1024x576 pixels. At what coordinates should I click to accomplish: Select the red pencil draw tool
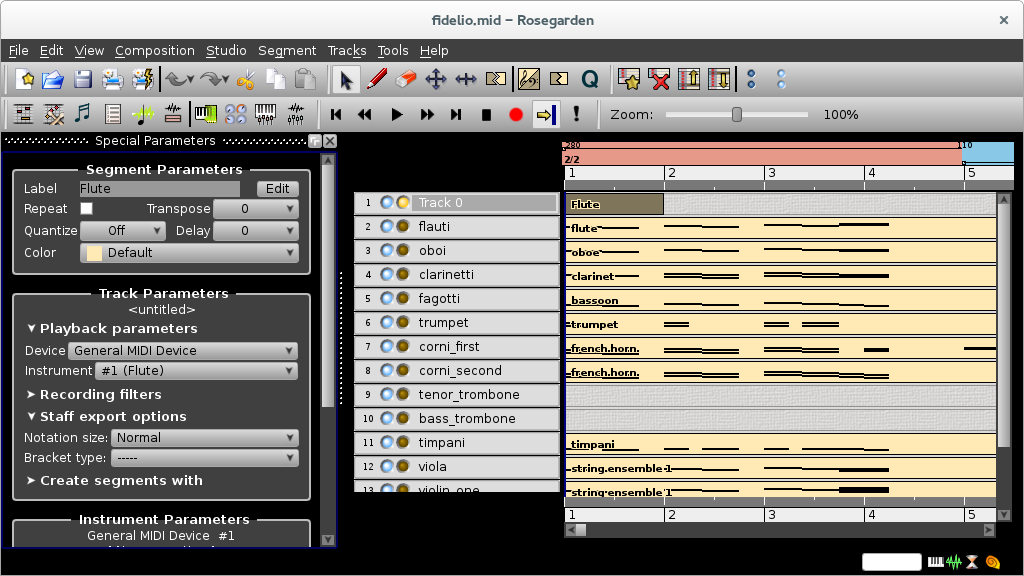pyautogui.click(x=377, y=79)
